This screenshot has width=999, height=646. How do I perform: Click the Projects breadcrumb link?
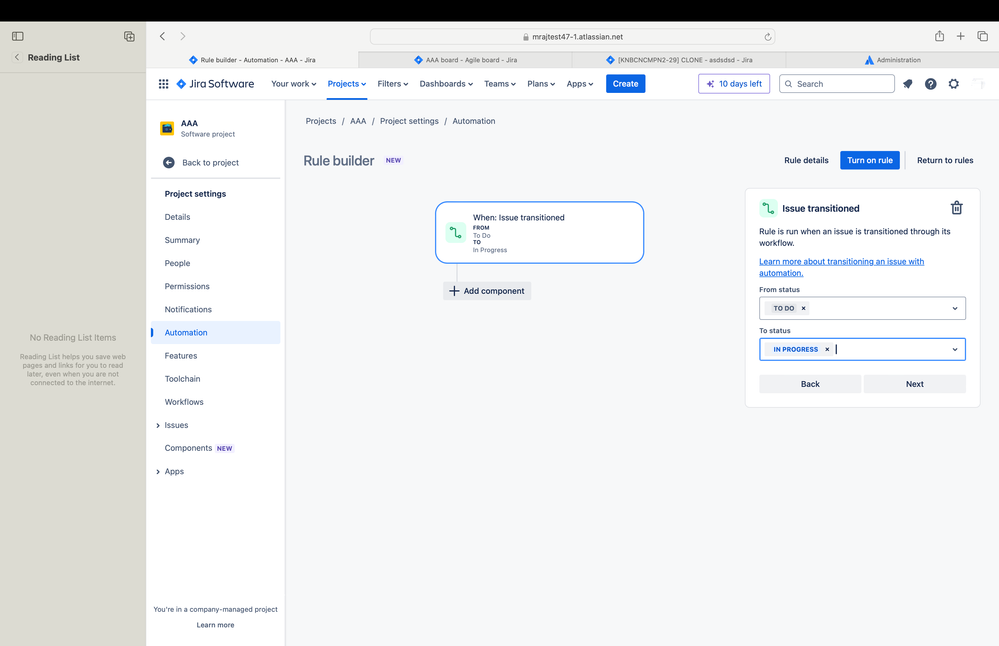point(320,121)
